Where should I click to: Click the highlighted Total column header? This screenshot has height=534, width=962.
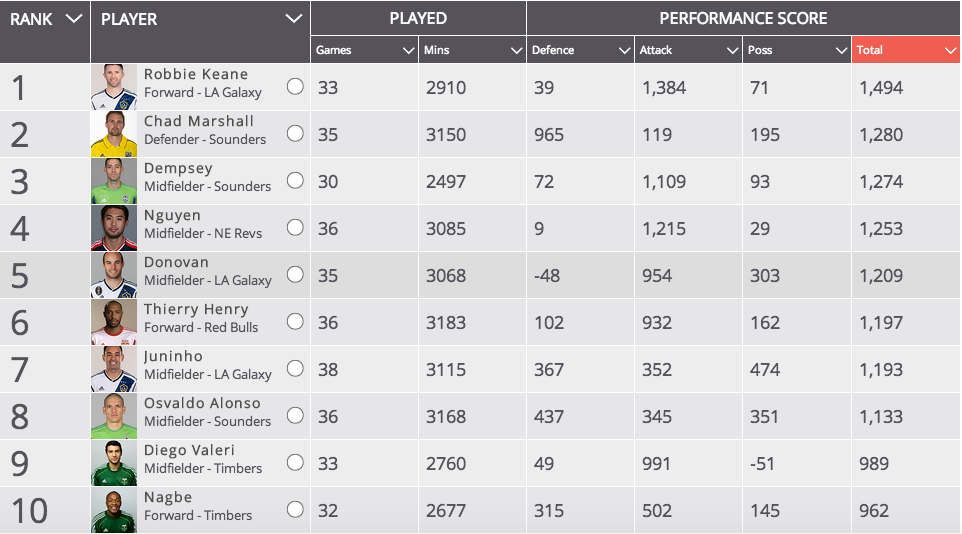(906, 50)
